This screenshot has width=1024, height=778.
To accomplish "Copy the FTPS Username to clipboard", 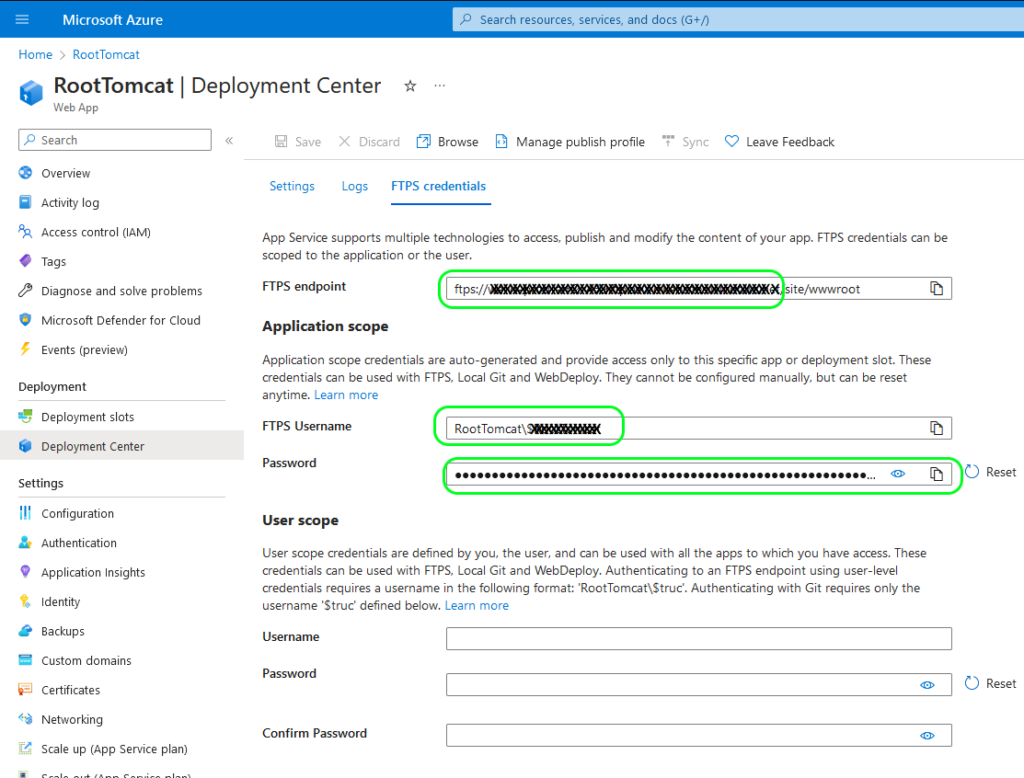I will [x=936, y=428].
